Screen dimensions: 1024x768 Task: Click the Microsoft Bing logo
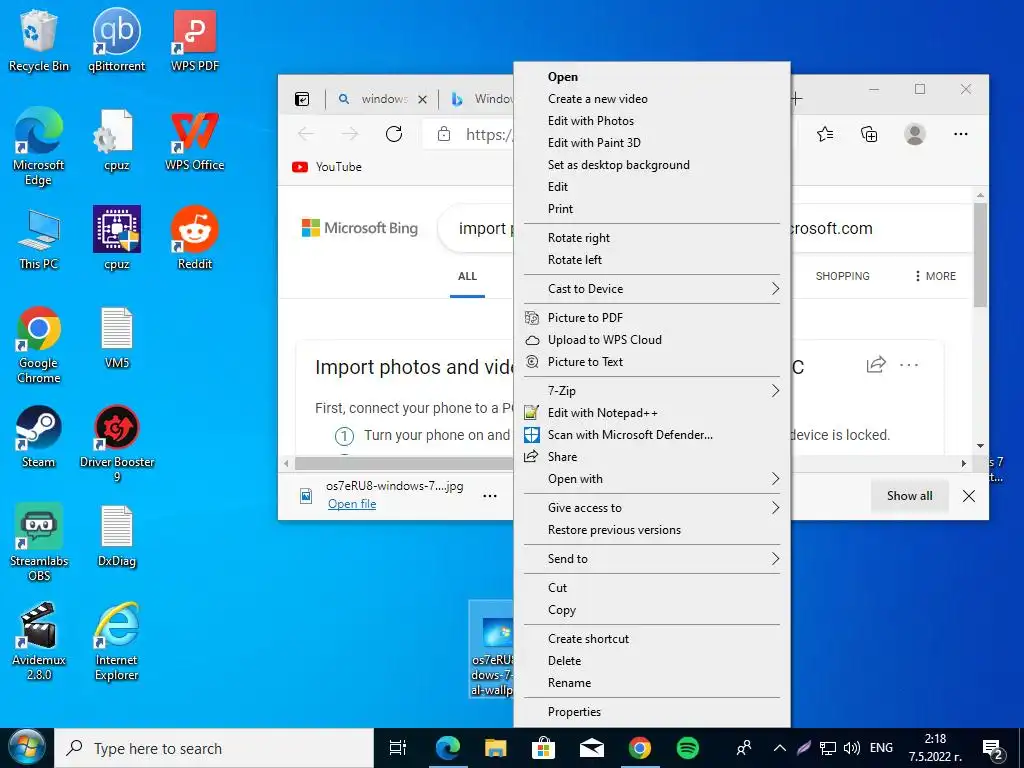(360, 228)
